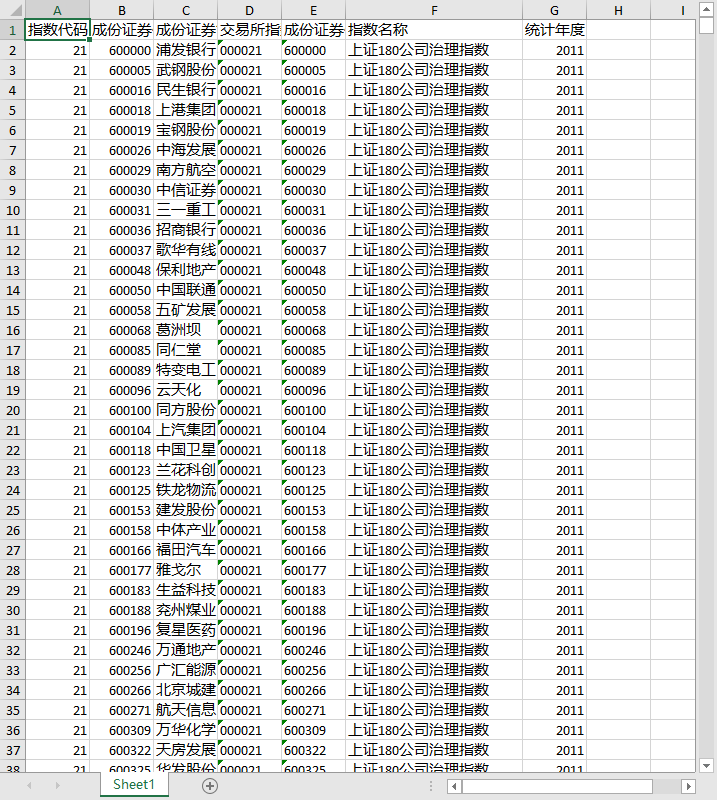Click previous sheet navigation arrow
The height and width of the screenshot is (800, 717).
(x=29, y=786)
